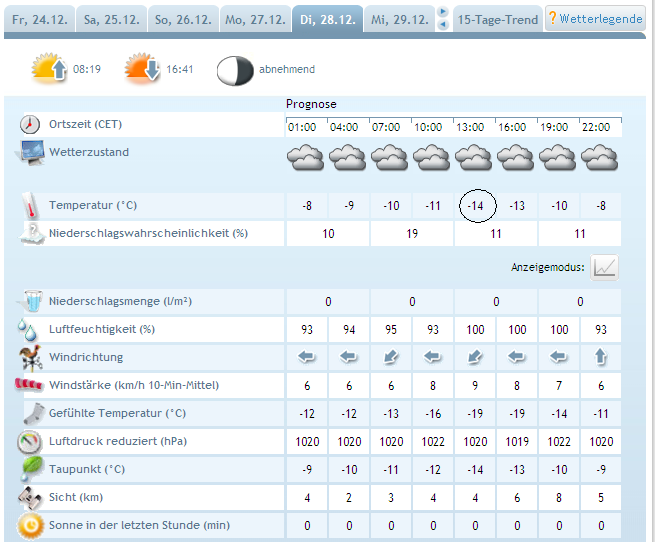The image size is (655, 542).
Task: Click the Sicht value 8 at 19:00
Action: (x=559, y=498)
